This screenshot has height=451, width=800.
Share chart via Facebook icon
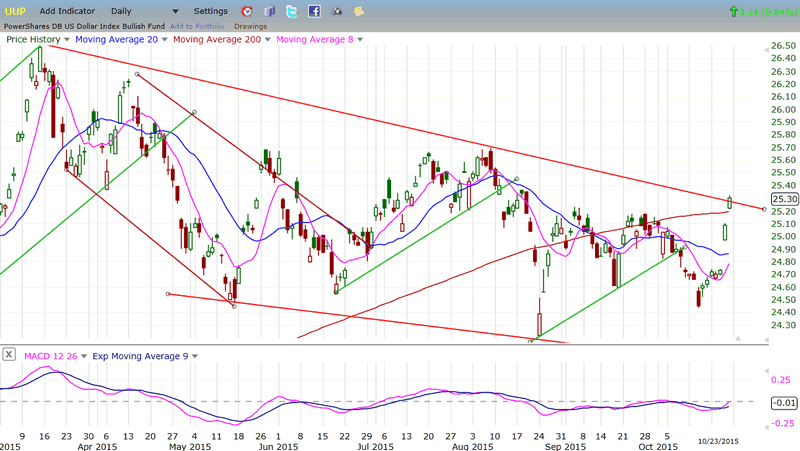(x=314, y=11)
